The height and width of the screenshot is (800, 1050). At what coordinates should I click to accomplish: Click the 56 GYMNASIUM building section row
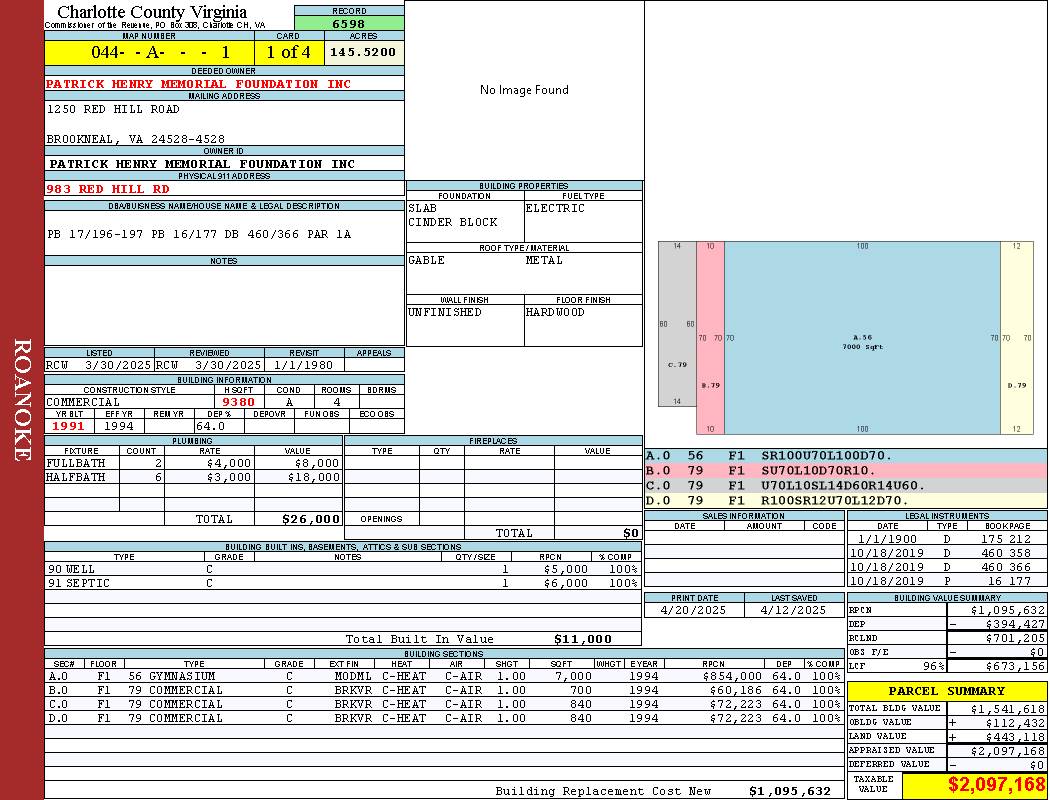[x=444, y=676]
